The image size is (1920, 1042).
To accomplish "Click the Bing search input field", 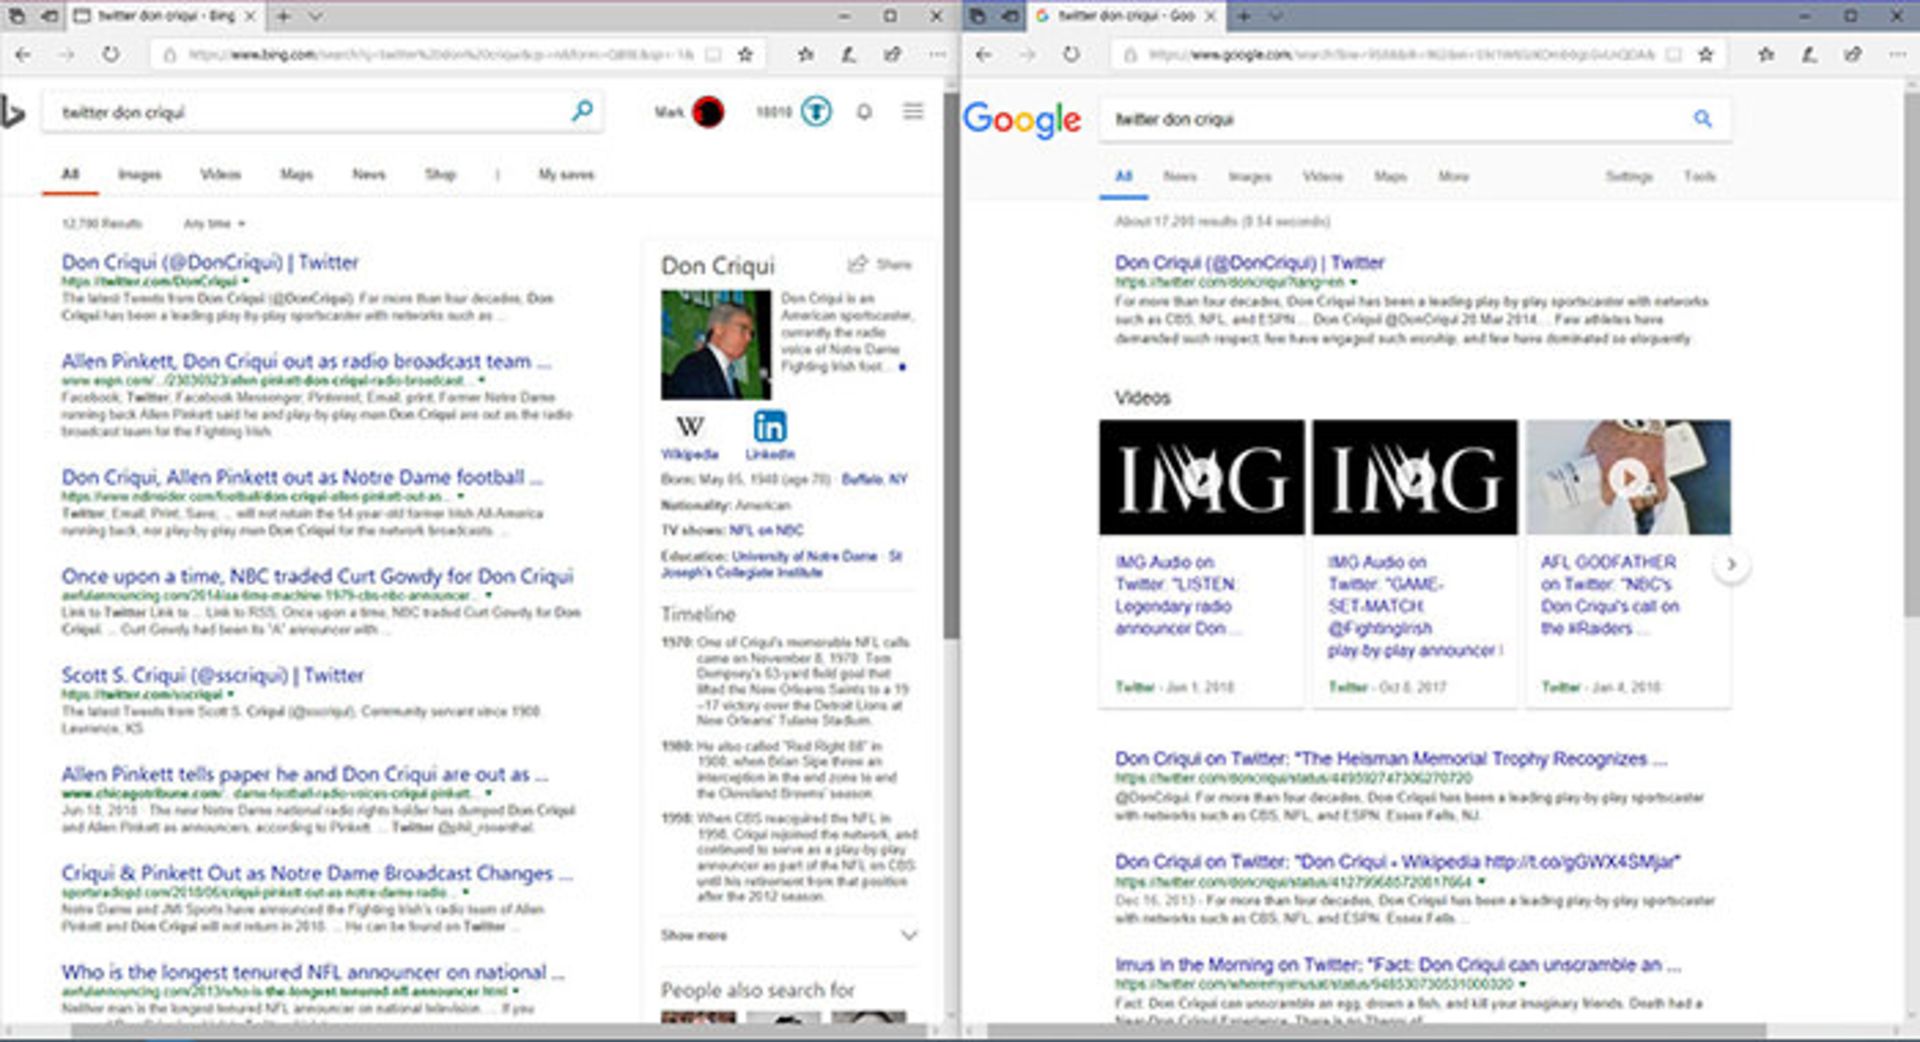I will [x=300, y=112].
